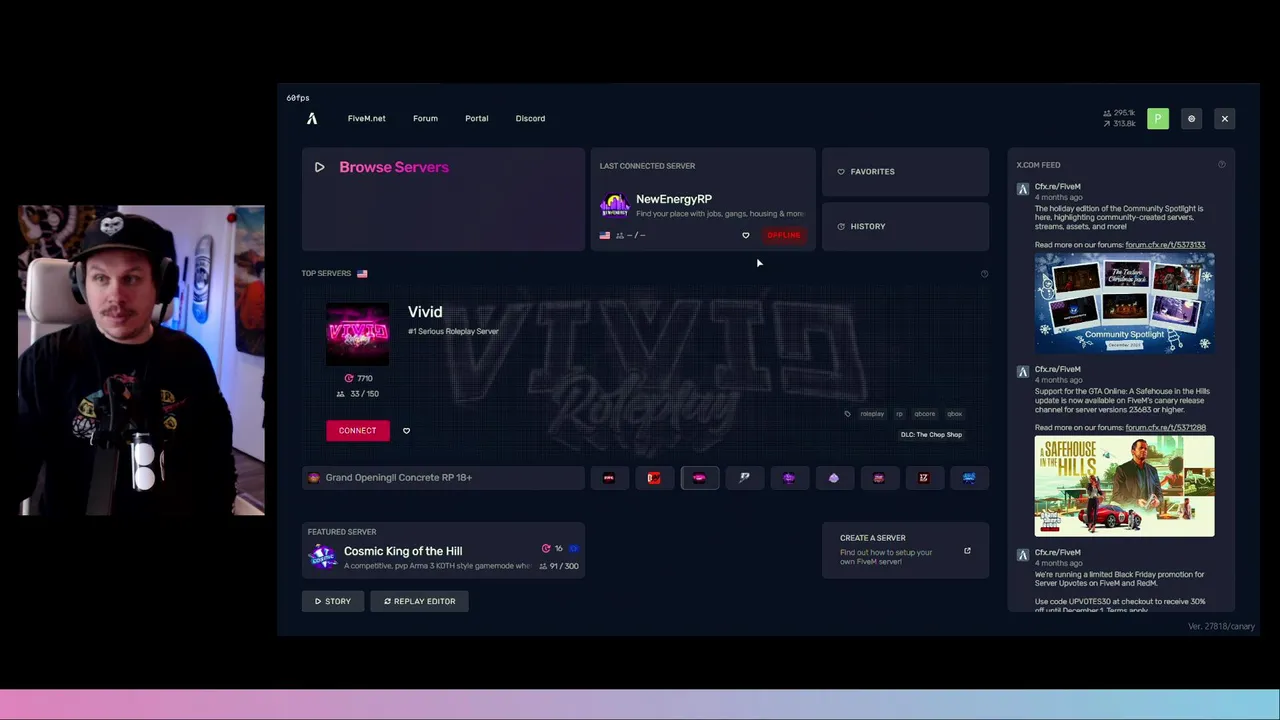Screen dimensions: 1280x720
Task: Open Grand Opening!! Concrete RP 18+ server
Action: [x=443, y=478]
